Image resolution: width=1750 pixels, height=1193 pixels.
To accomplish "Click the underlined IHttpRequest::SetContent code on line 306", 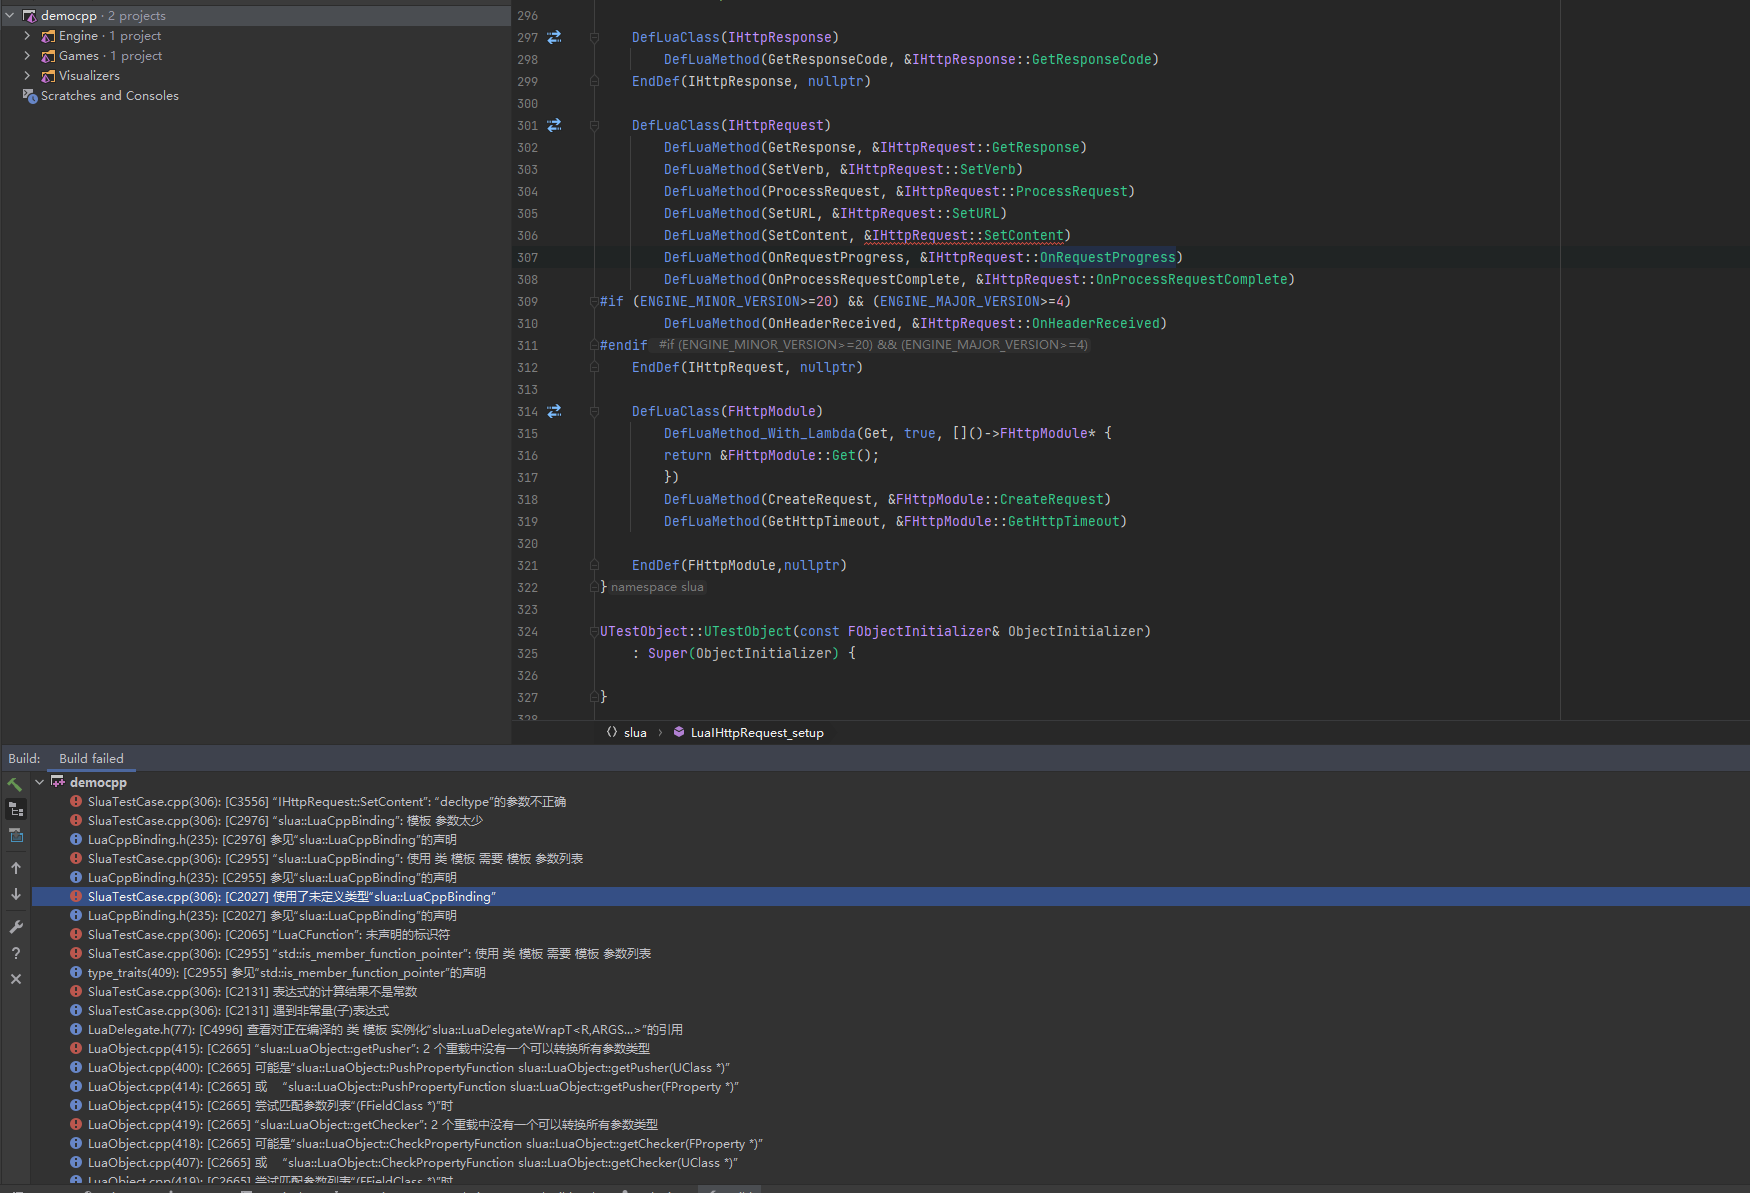I will click(x=967, y=235).
